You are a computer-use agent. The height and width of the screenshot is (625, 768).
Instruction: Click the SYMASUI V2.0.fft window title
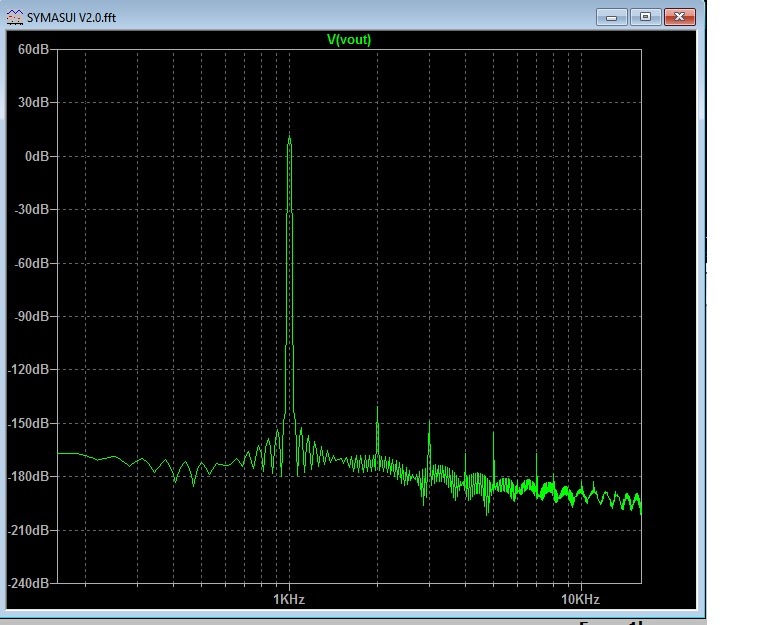(72, 18)
